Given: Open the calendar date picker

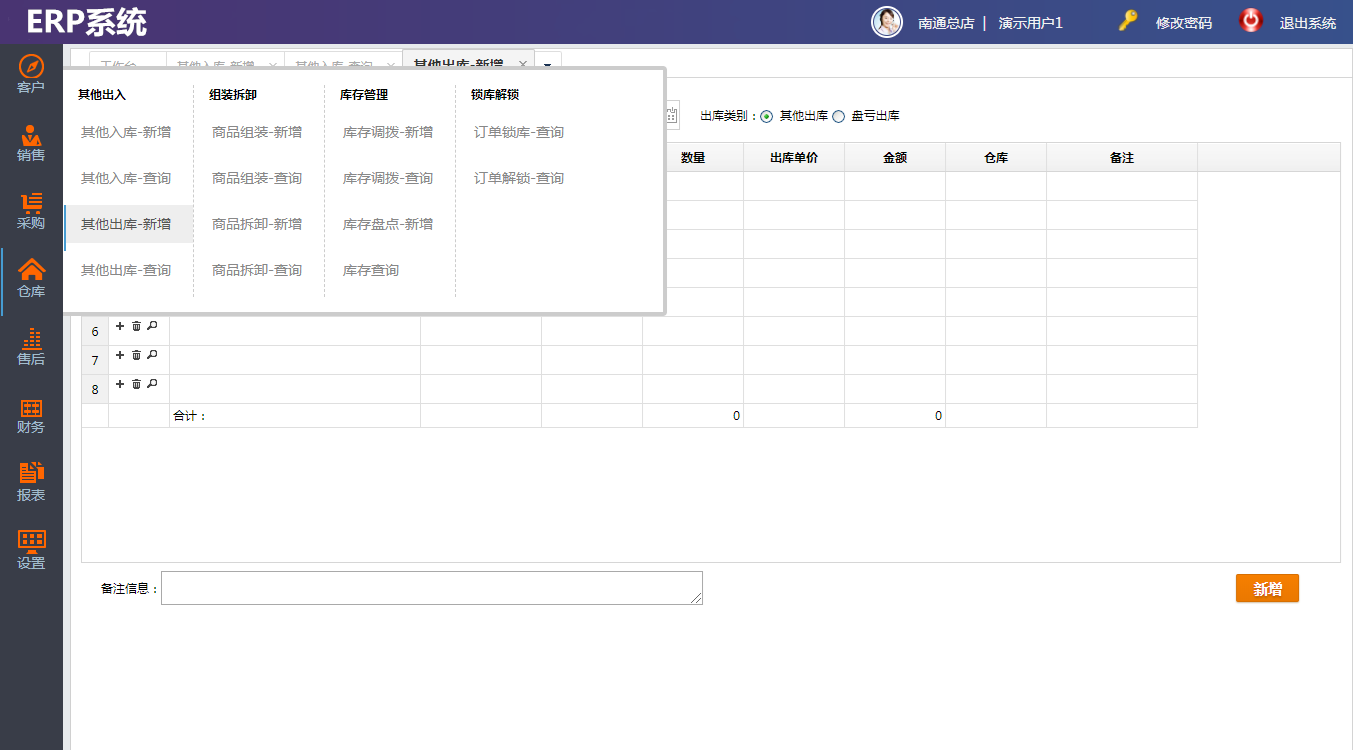Looking at the screenshot, I should point(672,116).
